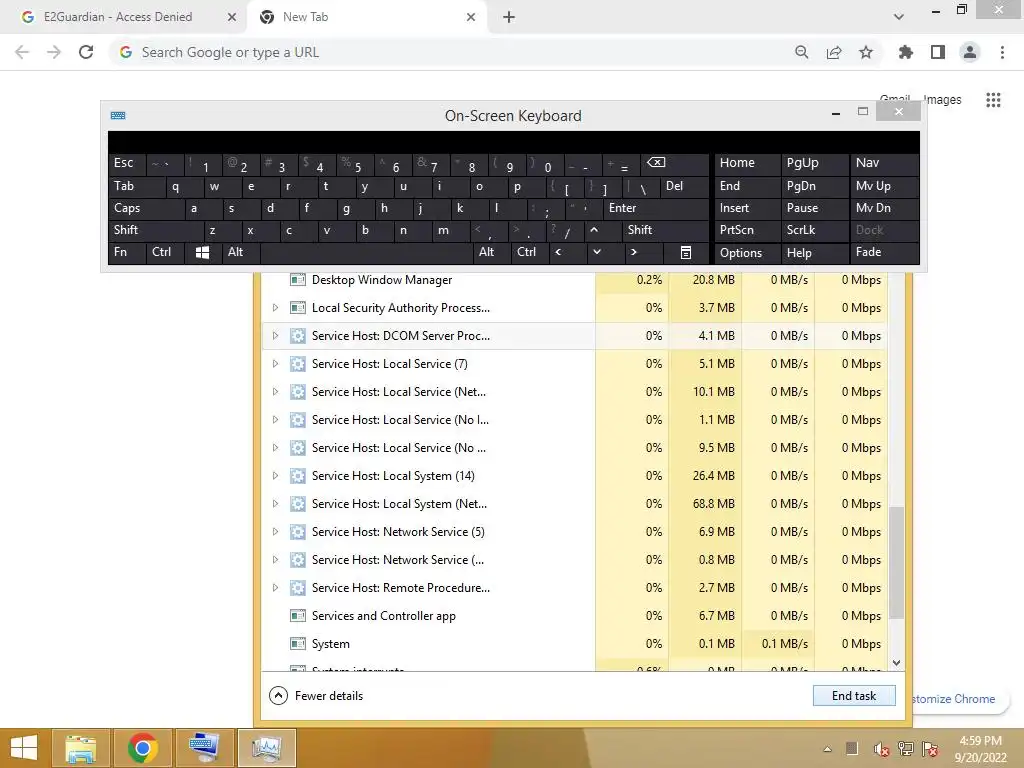Open Chrome profile avatar
Viewport: 1024px width, 768px height.
[970, 52]
